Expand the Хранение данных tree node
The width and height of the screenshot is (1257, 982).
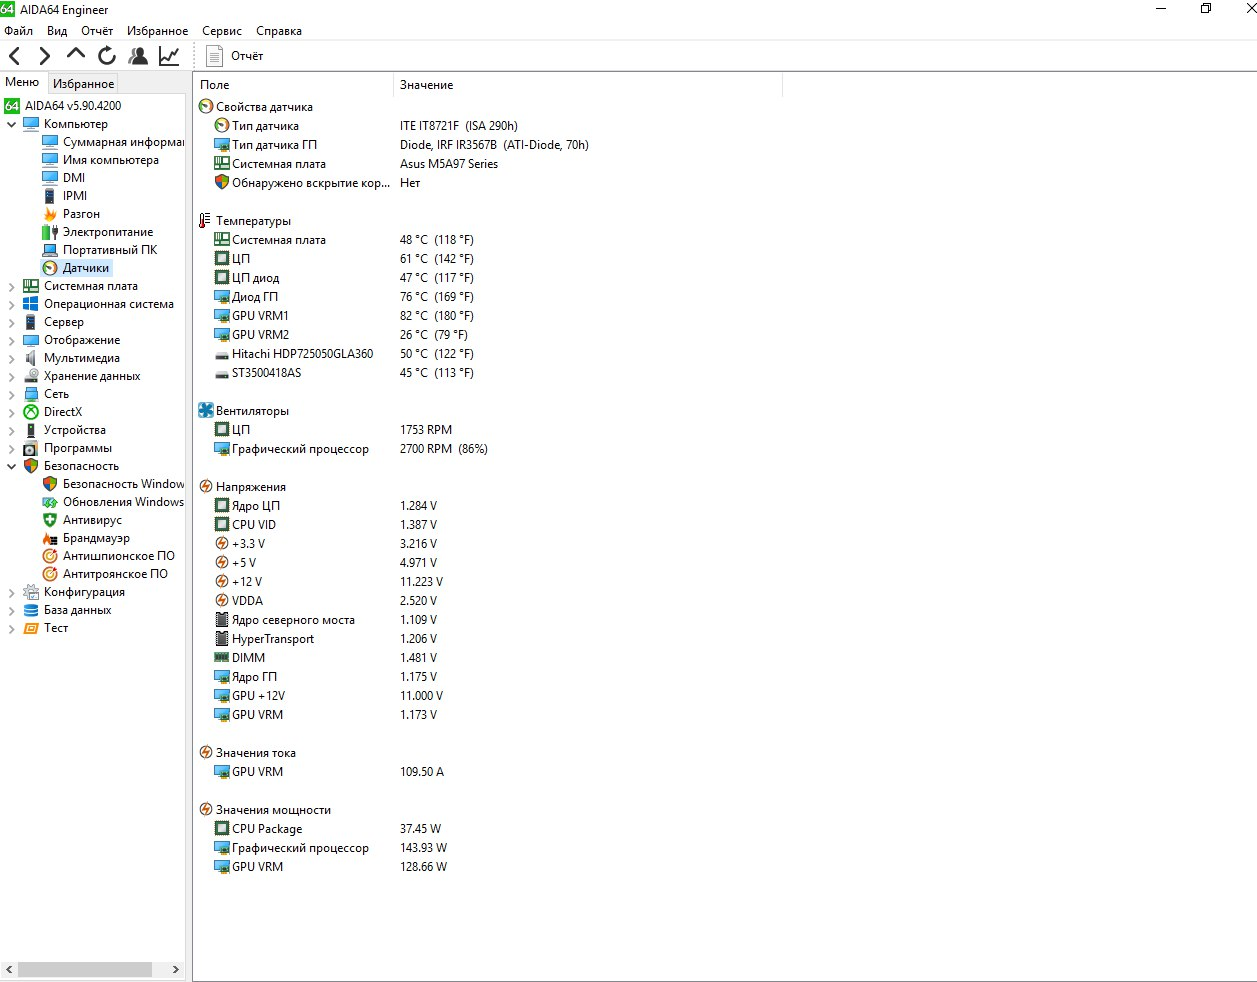[x=11, y=376]
